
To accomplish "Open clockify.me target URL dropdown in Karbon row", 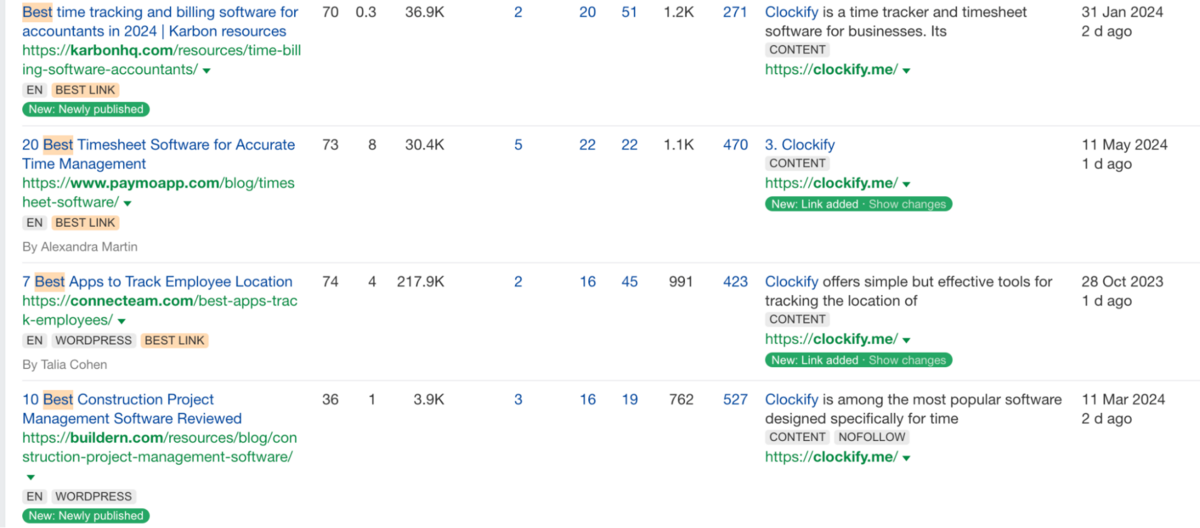I will click(906, 71).
